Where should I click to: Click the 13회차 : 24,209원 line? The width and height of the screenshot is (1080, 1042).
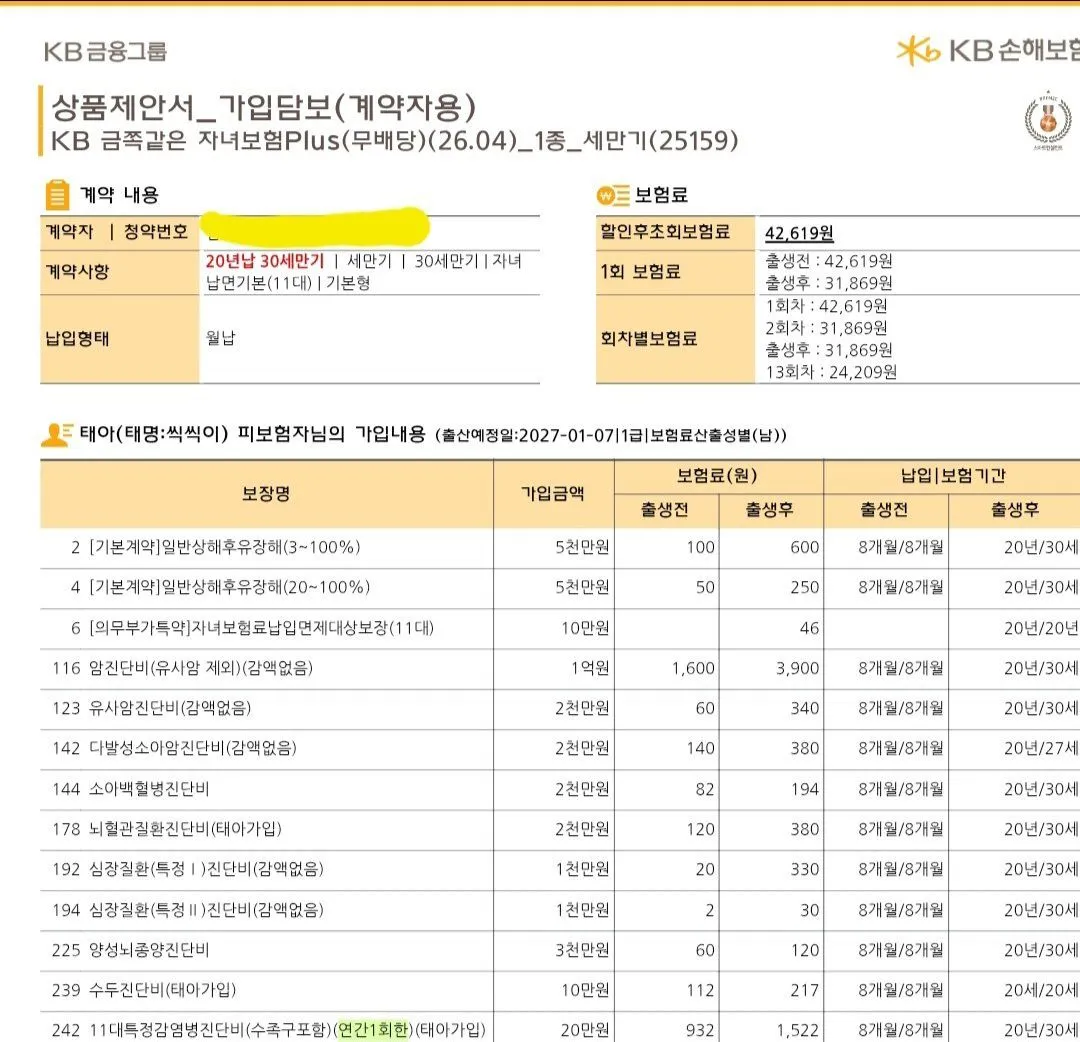tap(831, 373)
